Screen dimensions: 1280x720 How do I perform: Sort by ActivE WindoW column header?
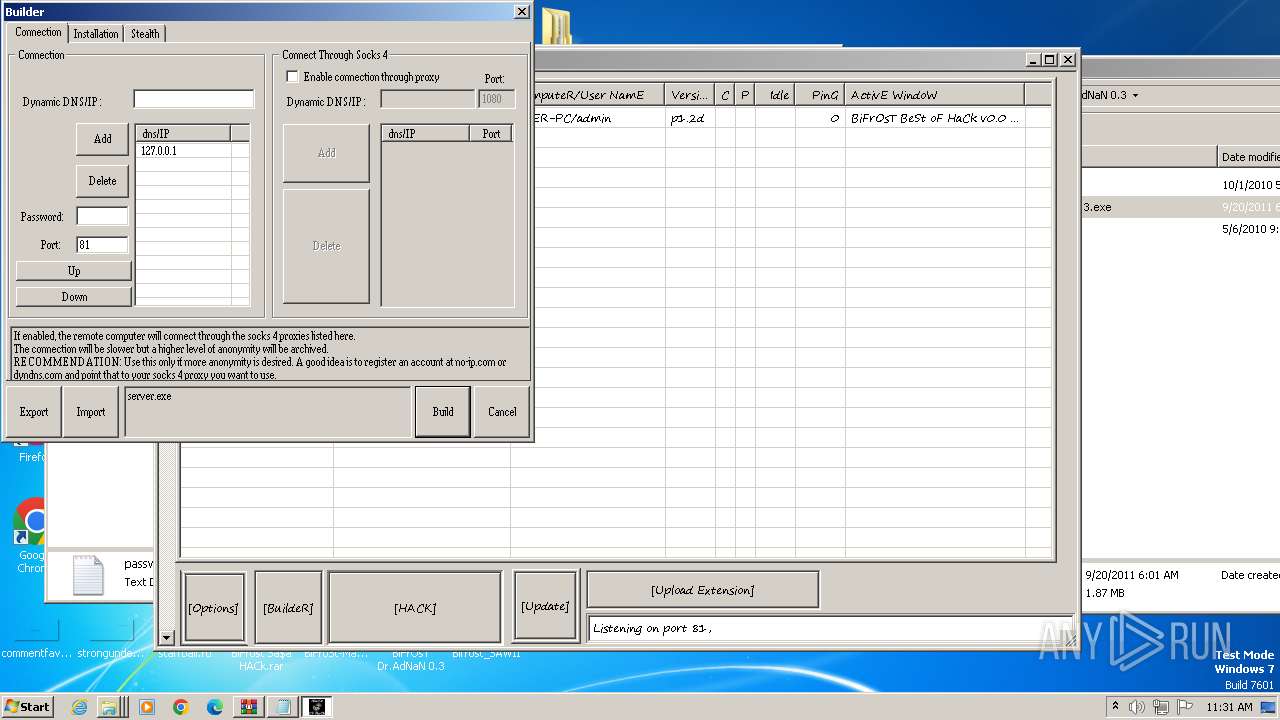tap(935, 95)
